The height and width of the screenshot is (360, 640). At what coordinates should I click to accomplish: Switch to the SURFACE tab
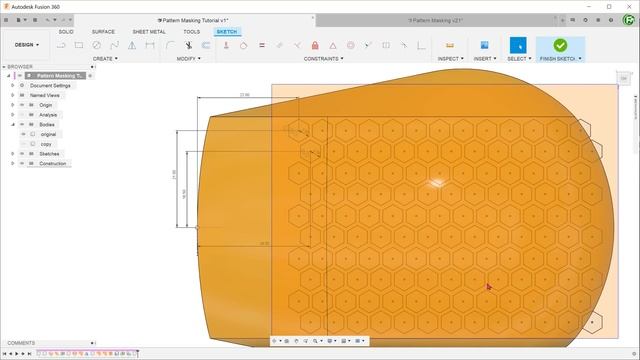[x=103, y=31]
